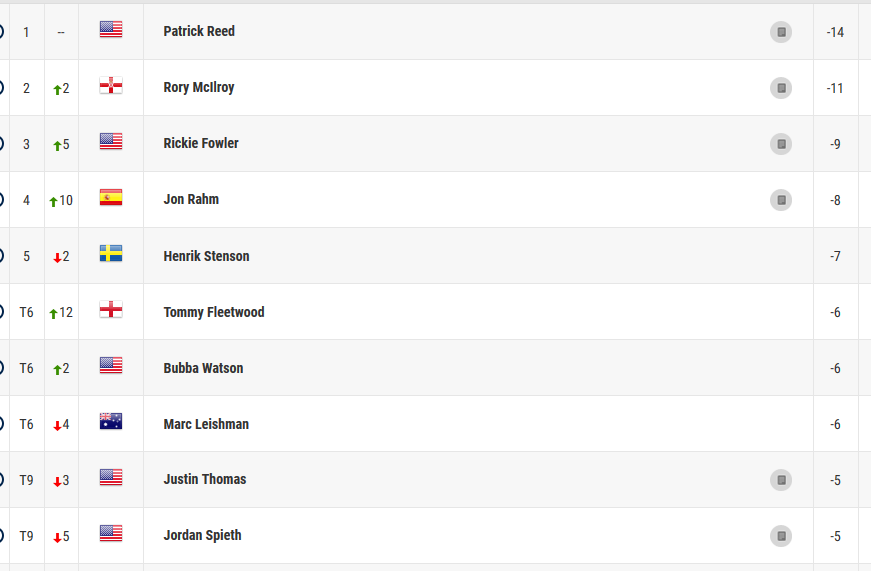871x571 pixels.
Task: Open the gray round icon in Justin Thomas's row
Action: tap(781, 480)
